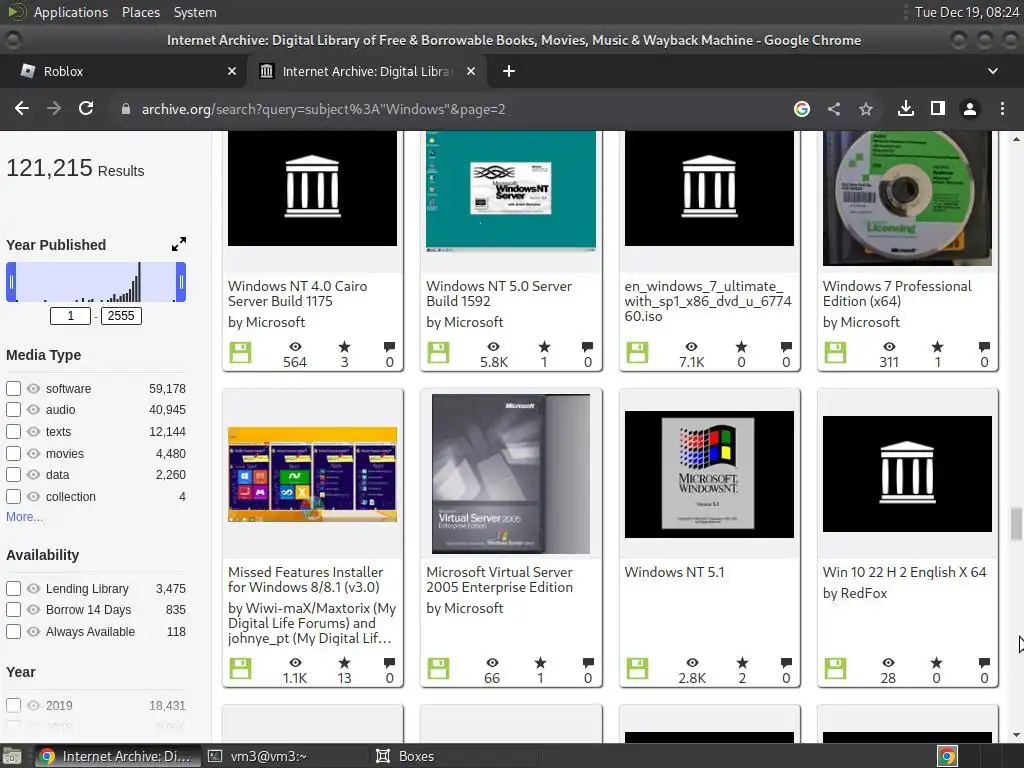
Task: Click the left handle of year range slider
Action: pos(11,282)
